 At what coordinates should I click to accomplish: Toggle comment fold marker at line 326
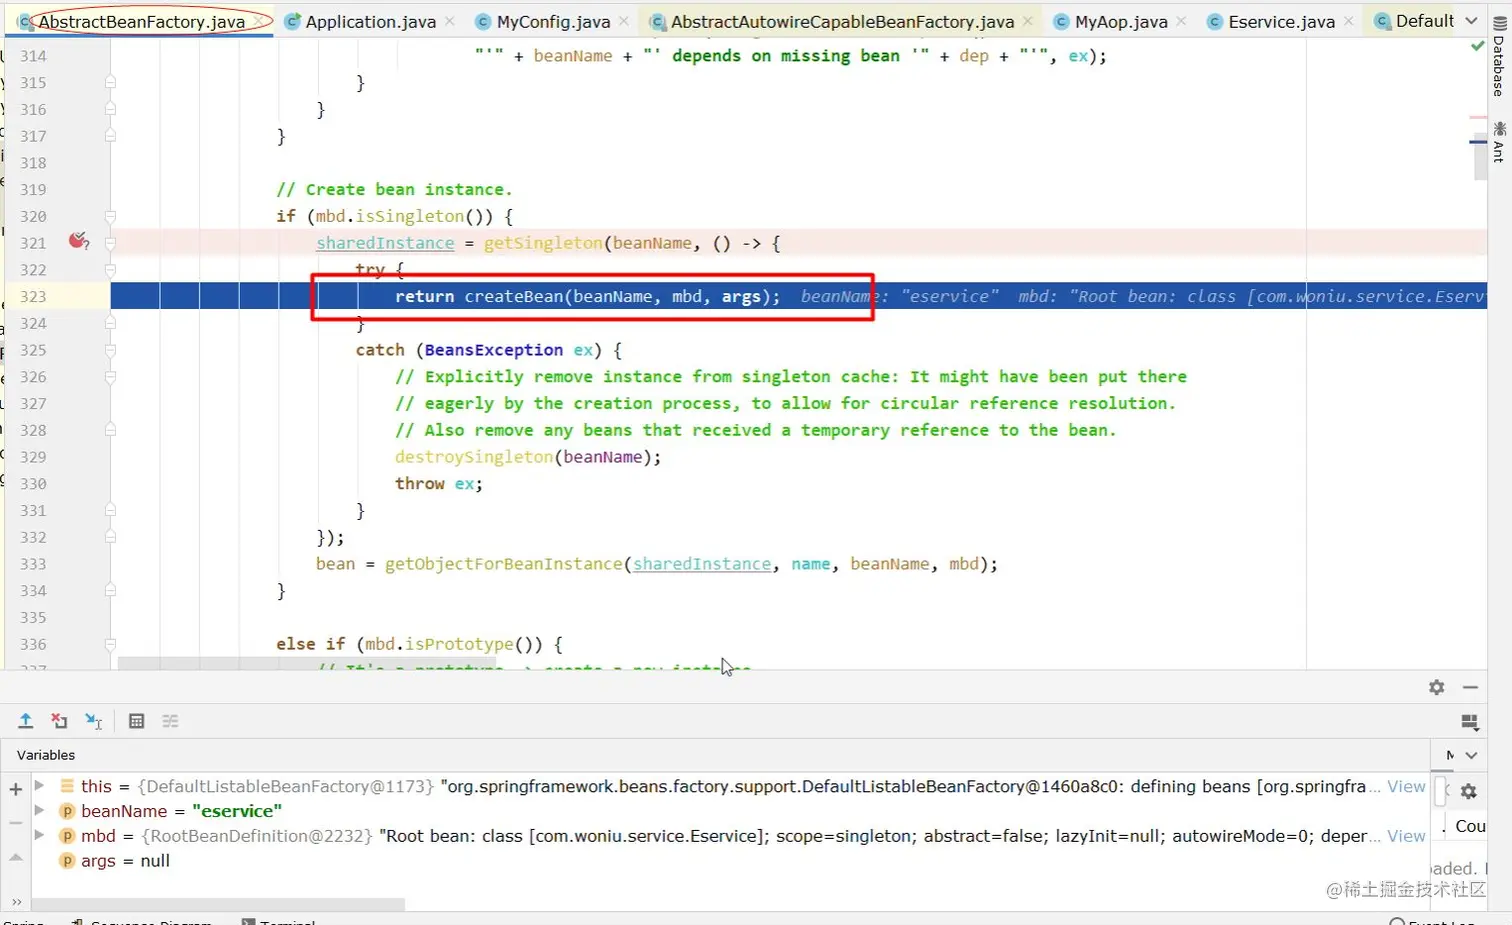click(110, 377)
